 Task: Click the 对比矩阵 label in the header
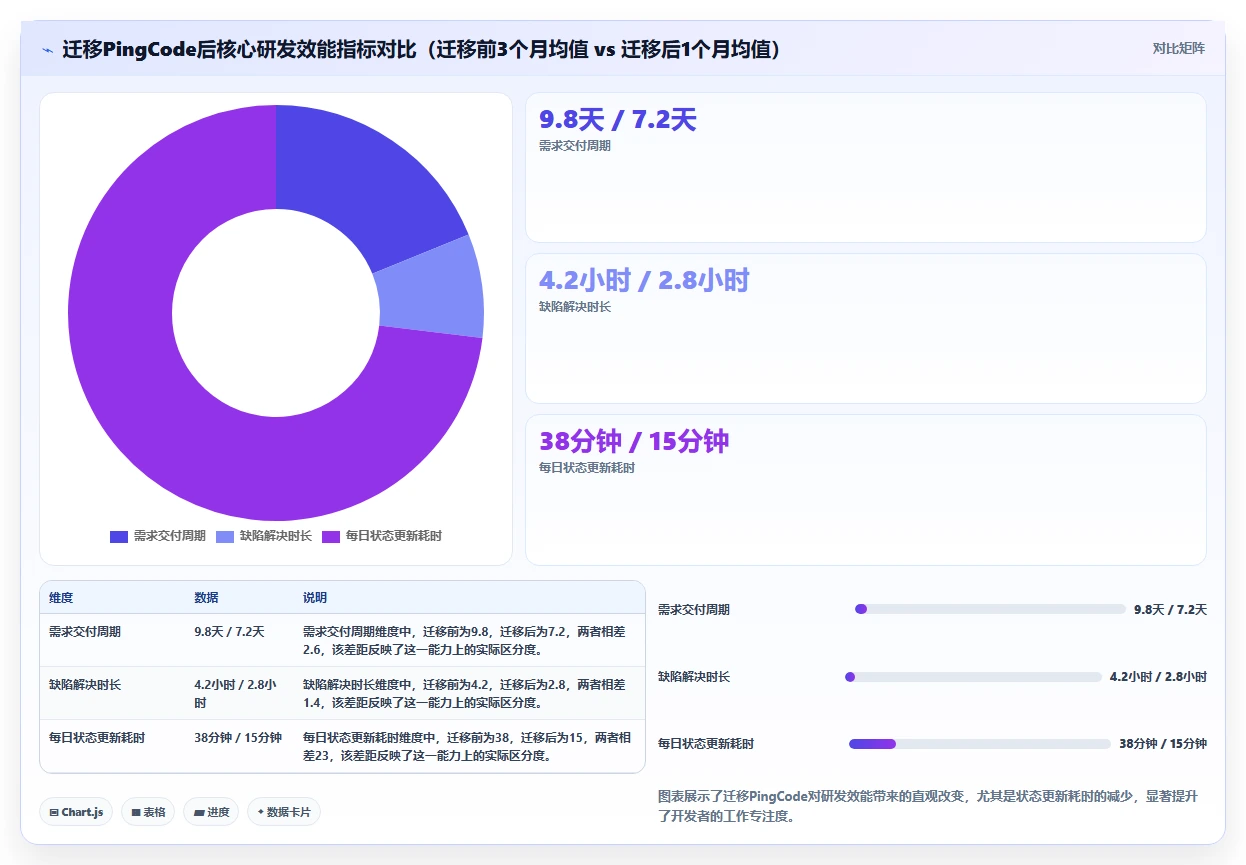click(1179, 49)
